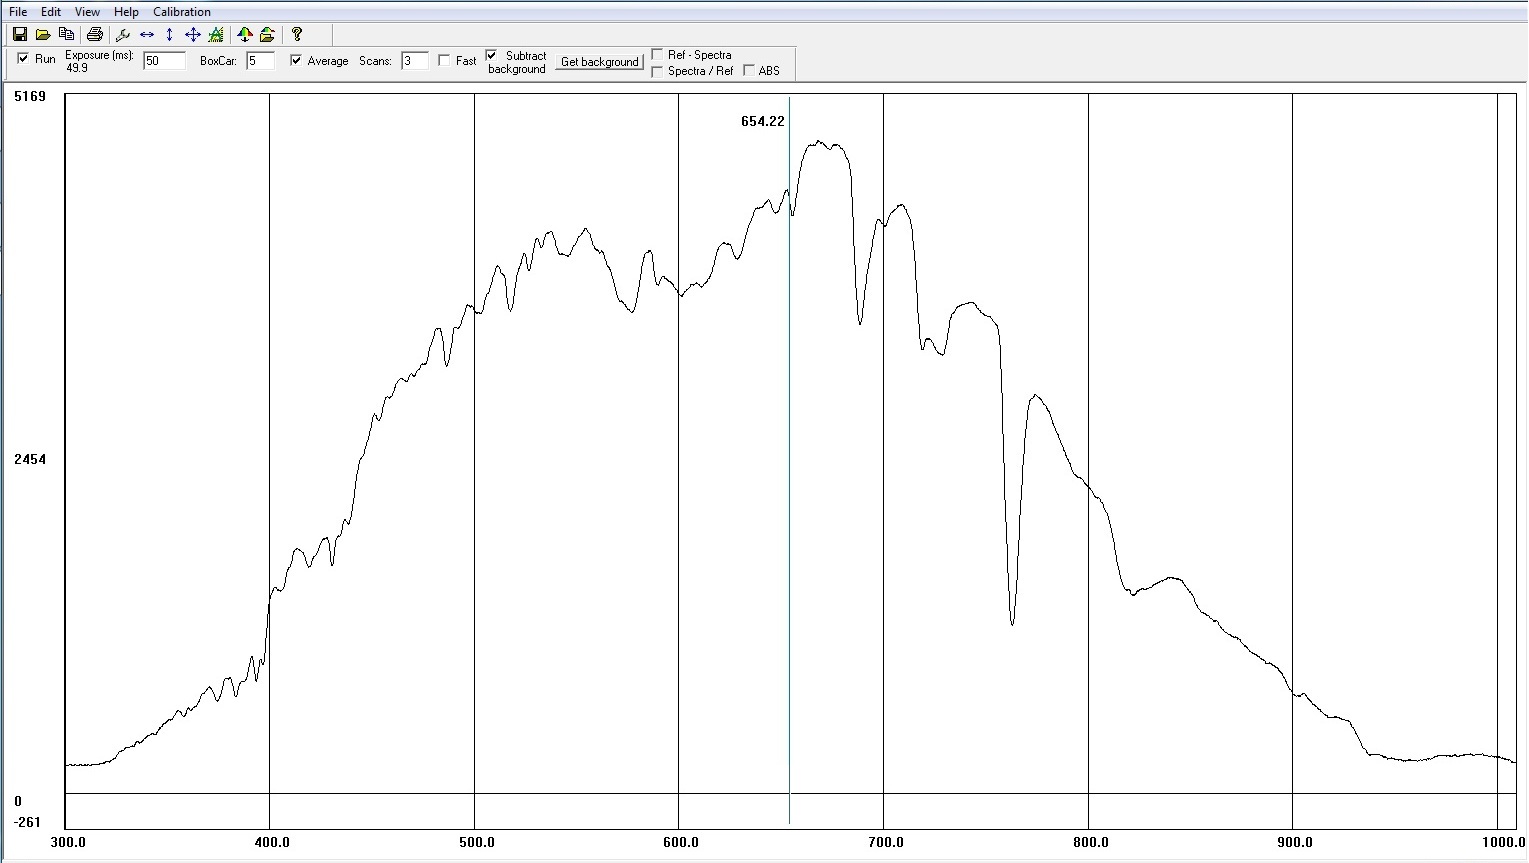Click the four-way arrows autoscale icon

click(x=193, y=34)
